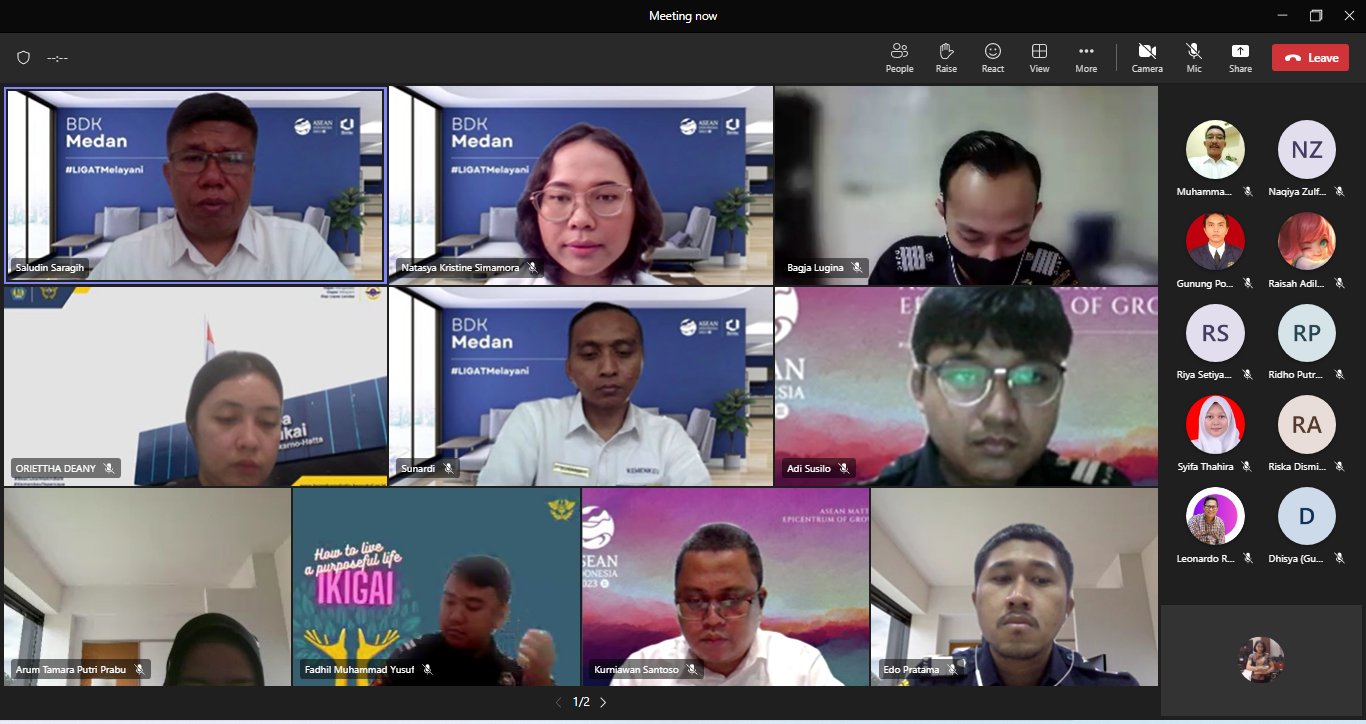Click the RS avatar for Riya Setiya

pyautogui.click(x=1215, y=333)
